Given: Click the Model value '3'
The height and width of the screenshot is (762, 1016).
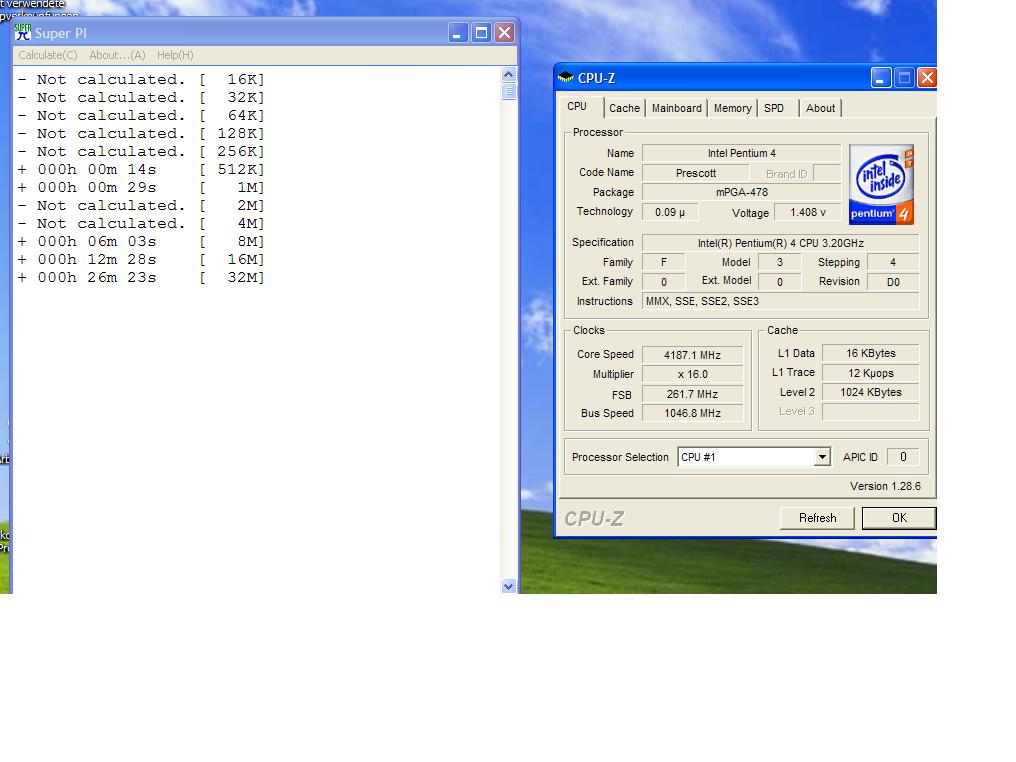Looking at the screenshot, I should point(779,262).
